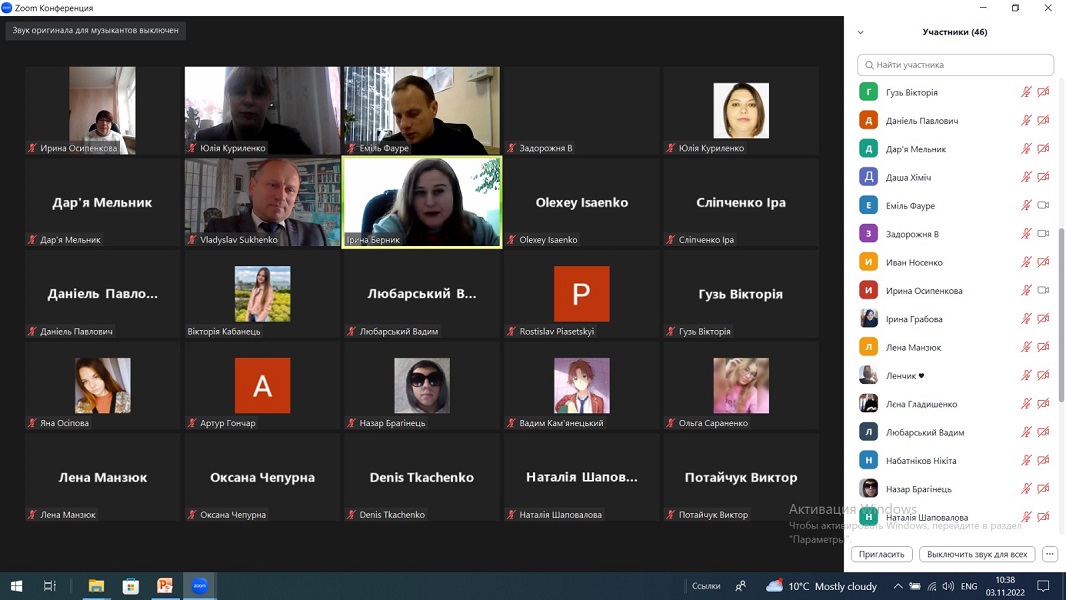Select Лєна Гладишенко in the participants list
The width and height of the screenshot is (1066, 600).
[921, 404]
